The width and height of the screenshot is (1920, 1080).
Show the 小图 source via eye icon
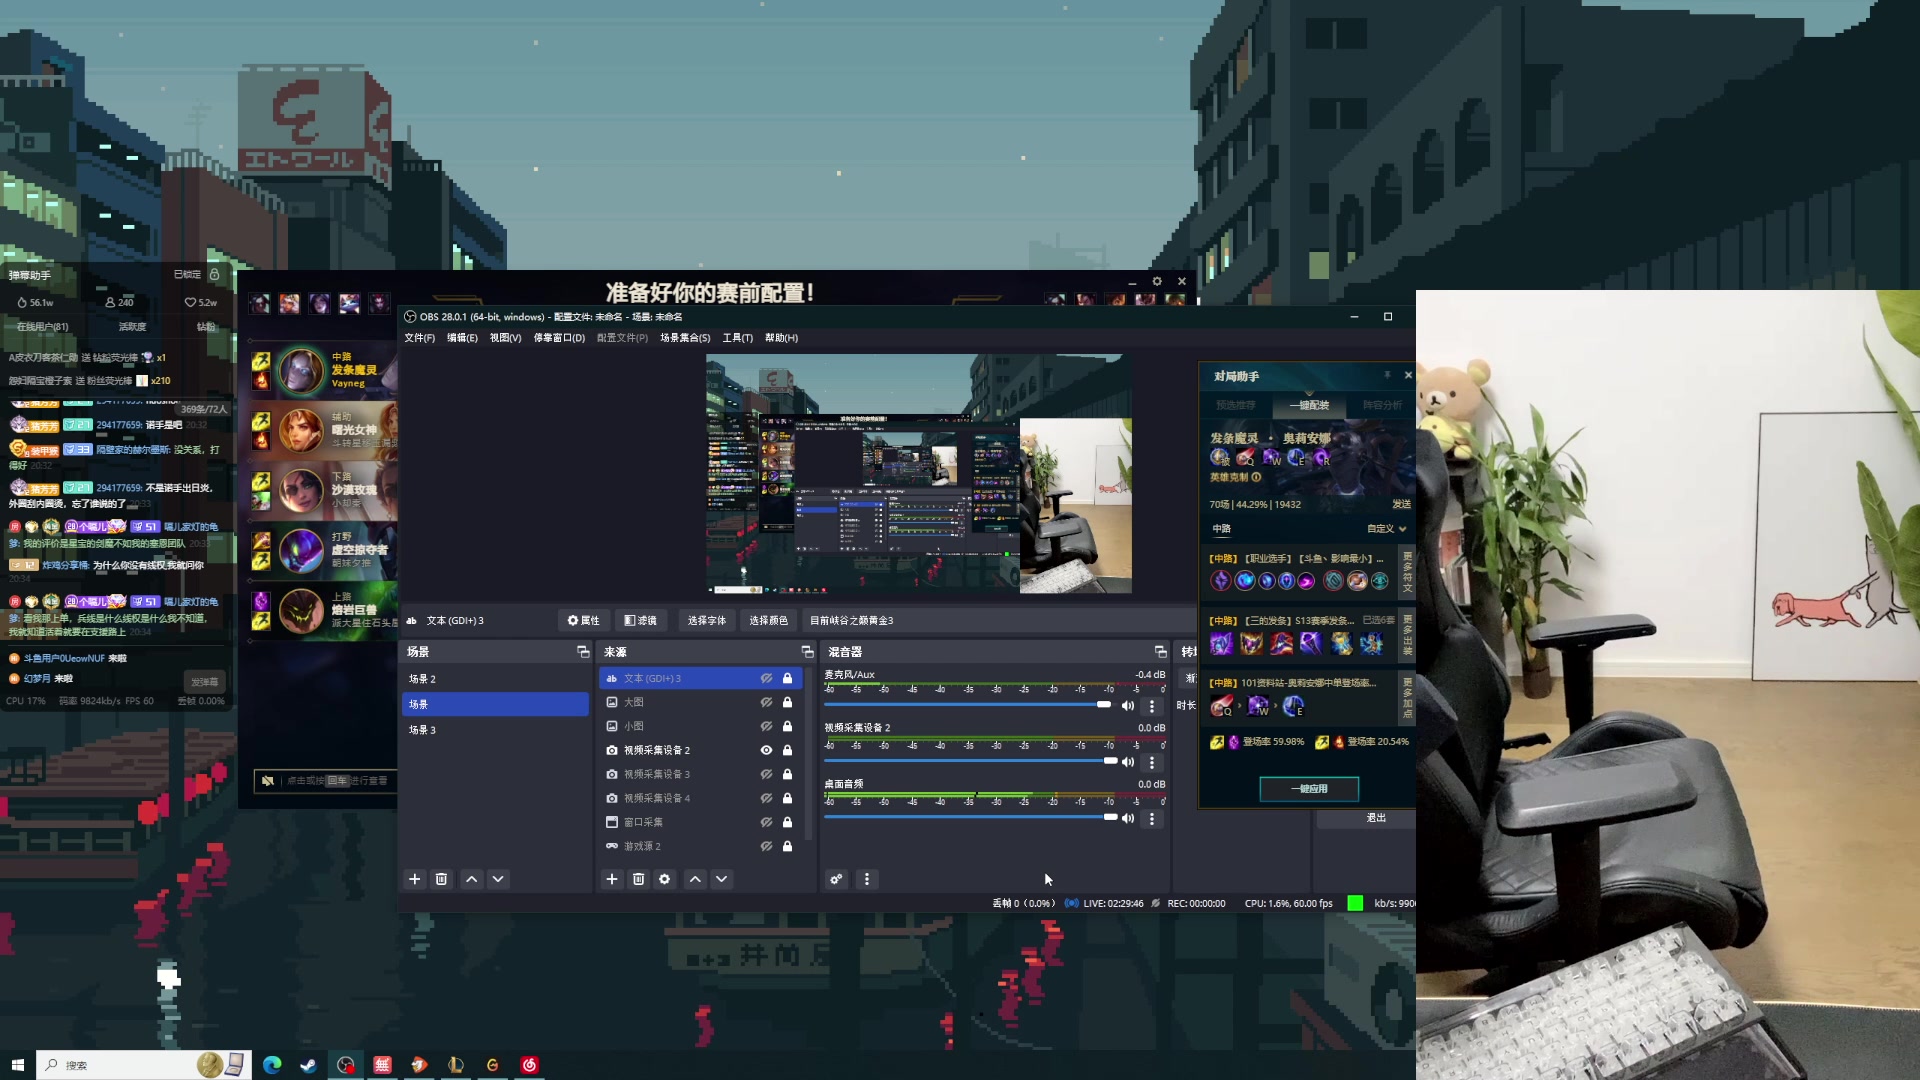click(x=766, y=726)
